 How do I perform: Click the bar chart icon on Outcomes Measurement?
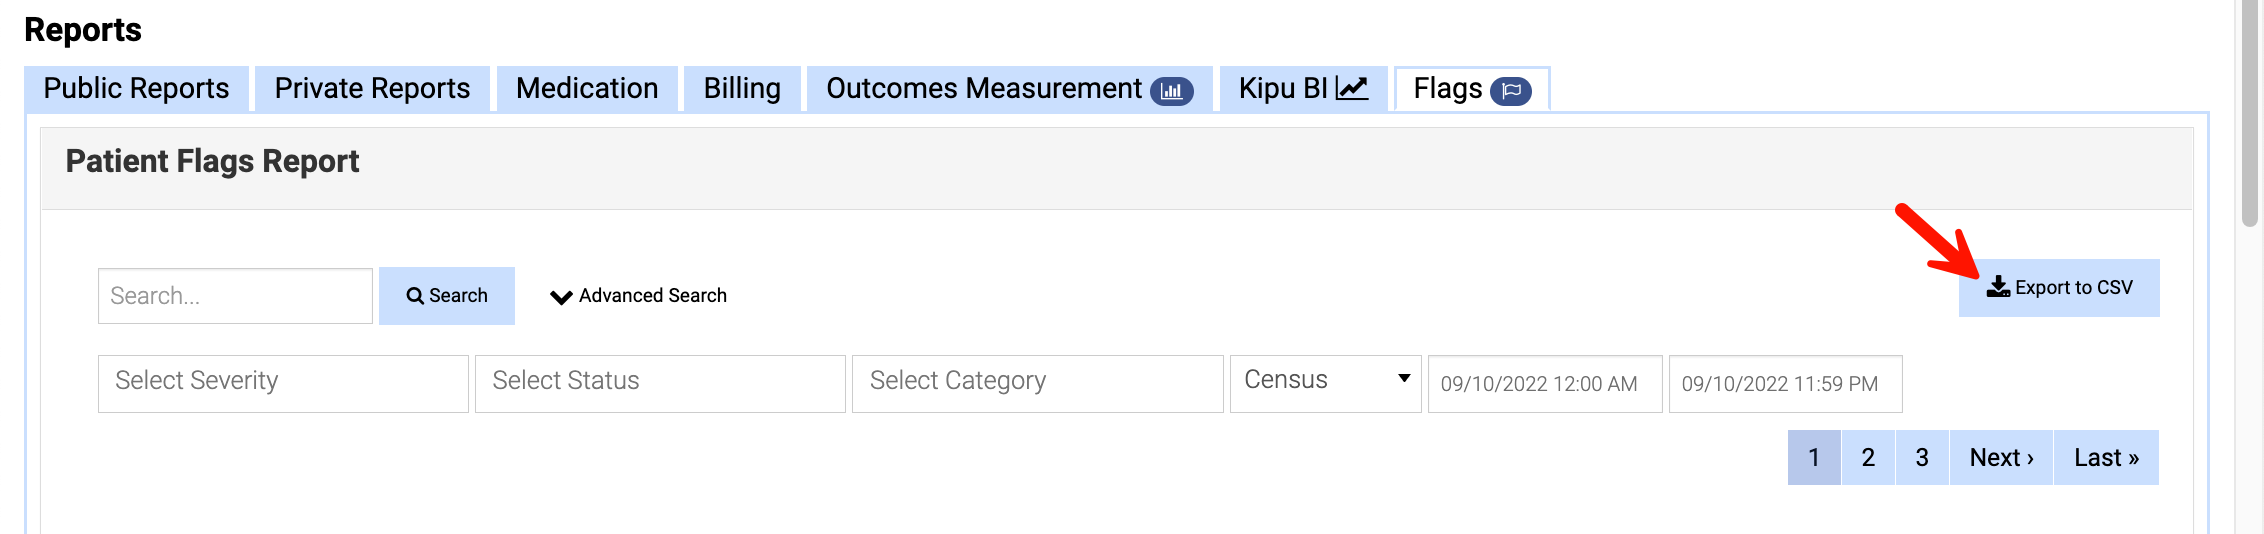(x=1172, y=91)
